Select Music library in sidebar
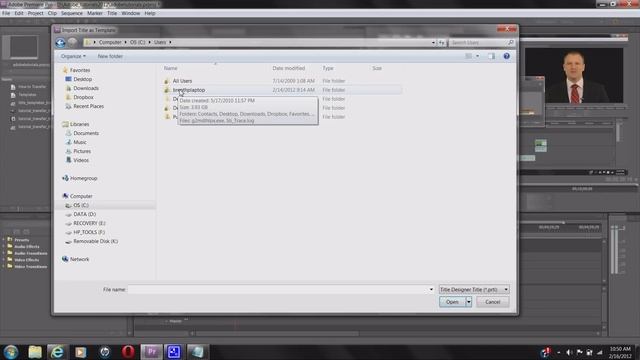This screenshot has width=640, height=360. point(80,142)
